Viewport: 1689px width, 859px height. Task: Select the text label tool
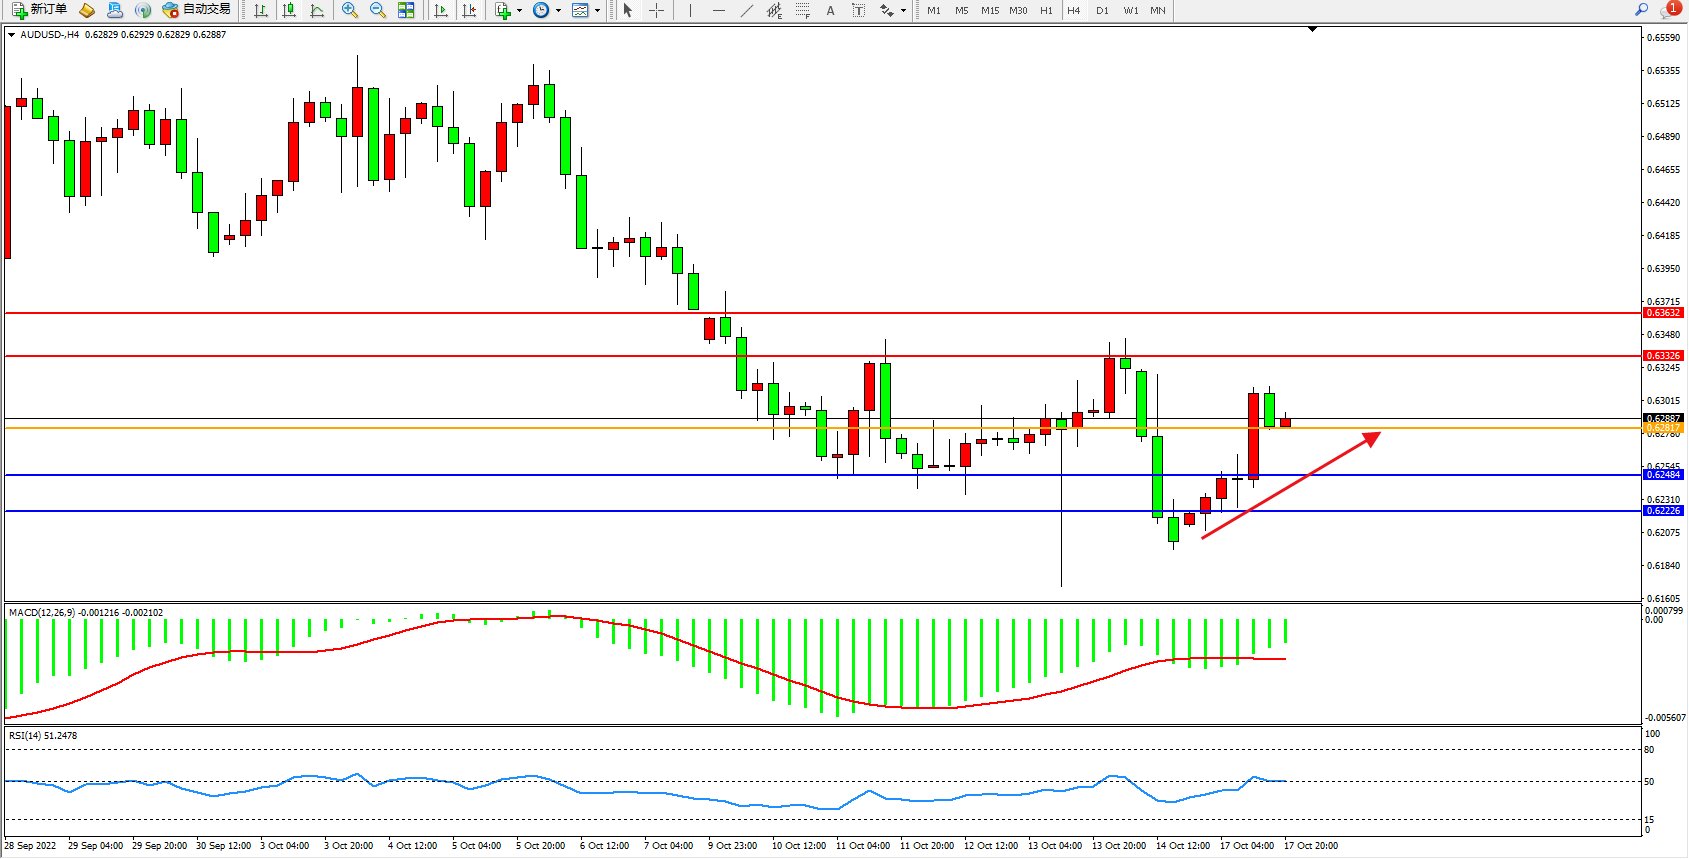(858, 10)
